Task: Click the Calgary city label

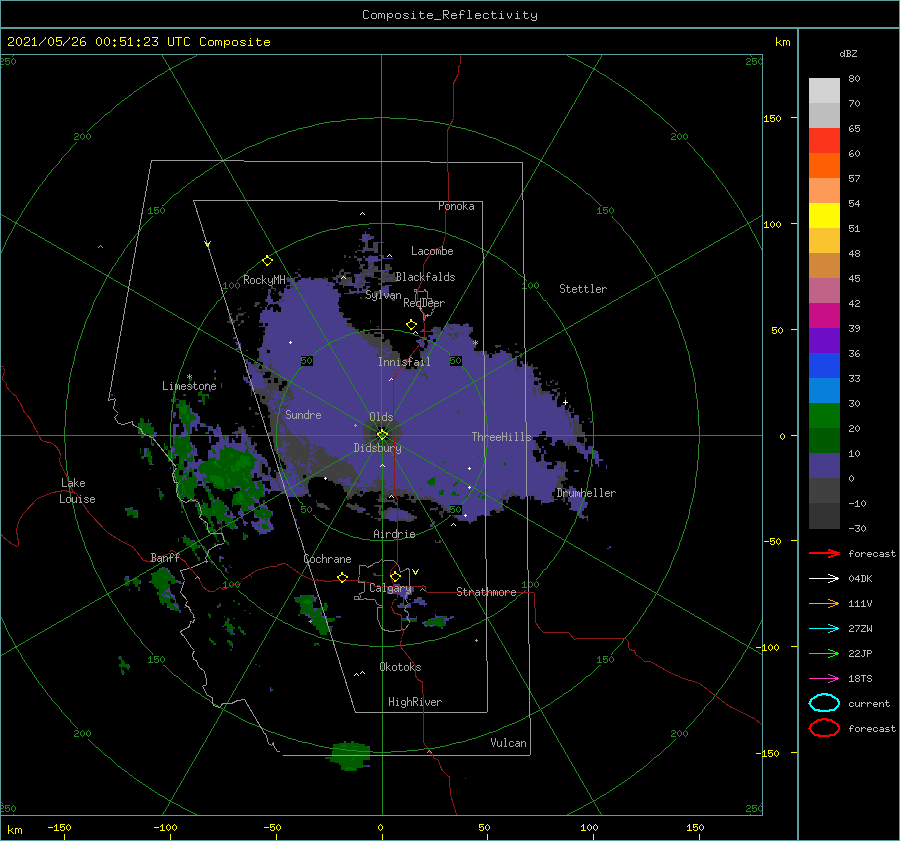Action: click(390, 588)
